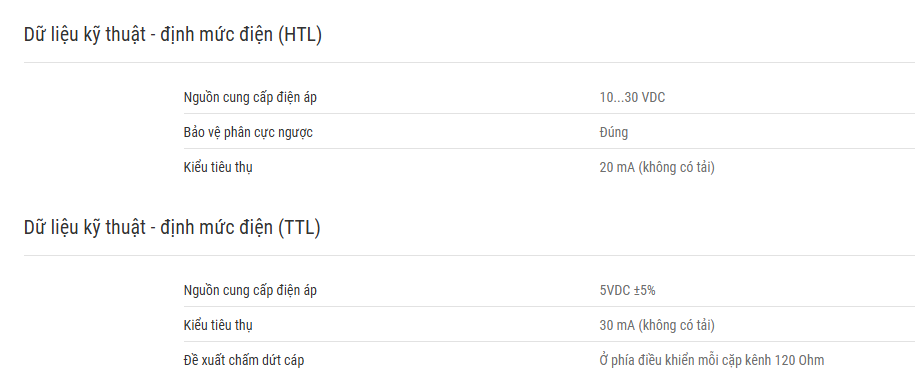The height and width of the screenshot is (386, 915).
Task: Click the word 'HTL' in the first heading
Action: click(x=300, y=35)
